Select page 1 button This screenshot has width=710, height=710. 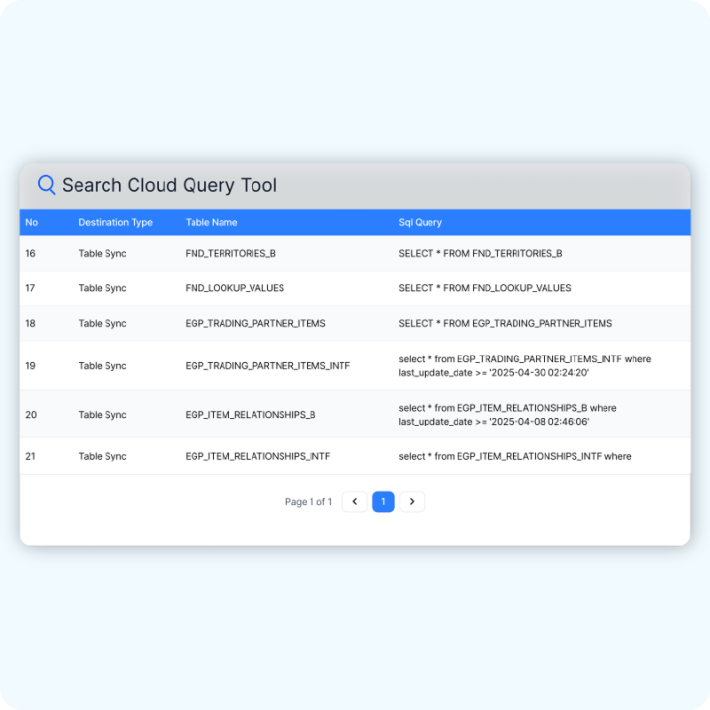tap(383, 501)
